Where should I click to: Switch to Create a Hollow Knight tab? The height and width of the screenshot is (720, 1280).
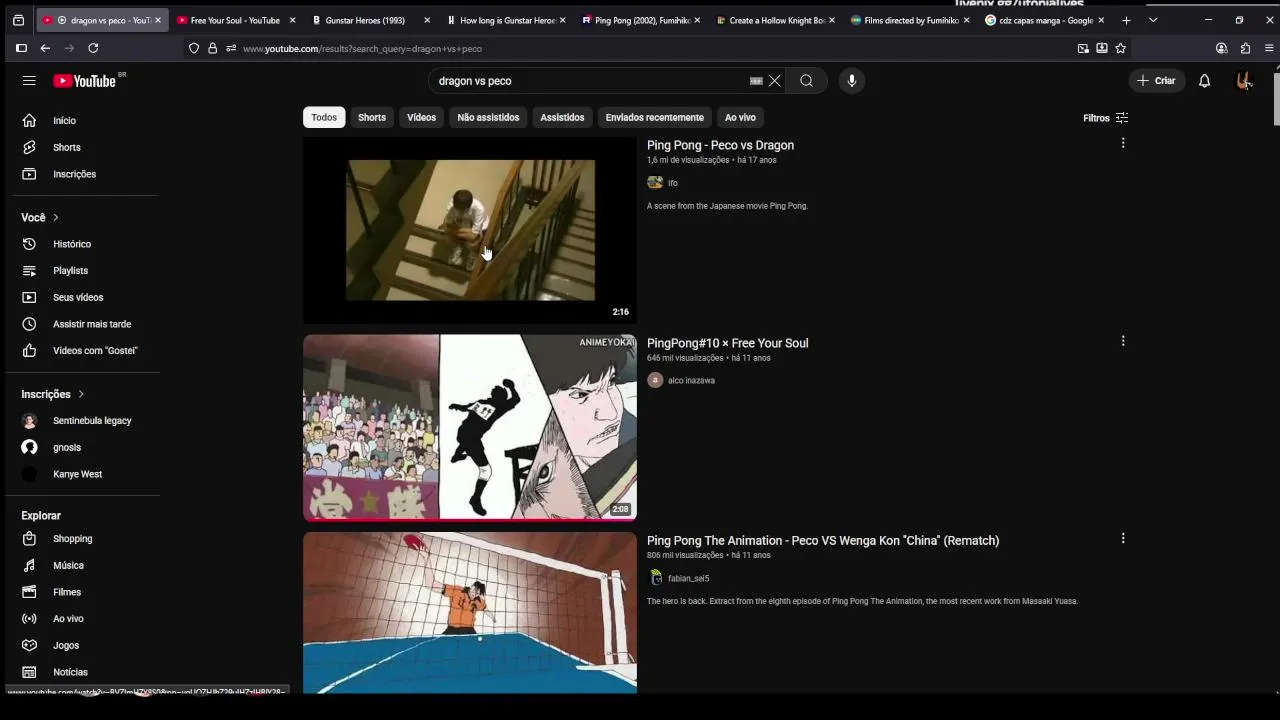[777, 20]
